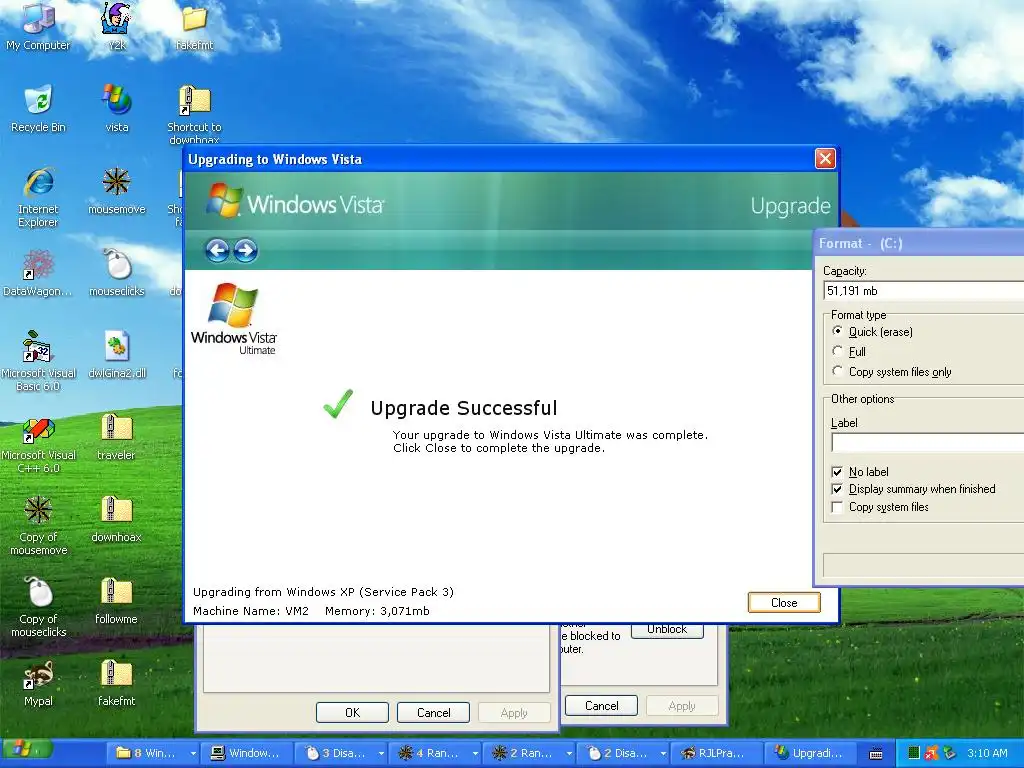
Task: Click the Upgrade Successful heading
Action: [x=464, y=408]
